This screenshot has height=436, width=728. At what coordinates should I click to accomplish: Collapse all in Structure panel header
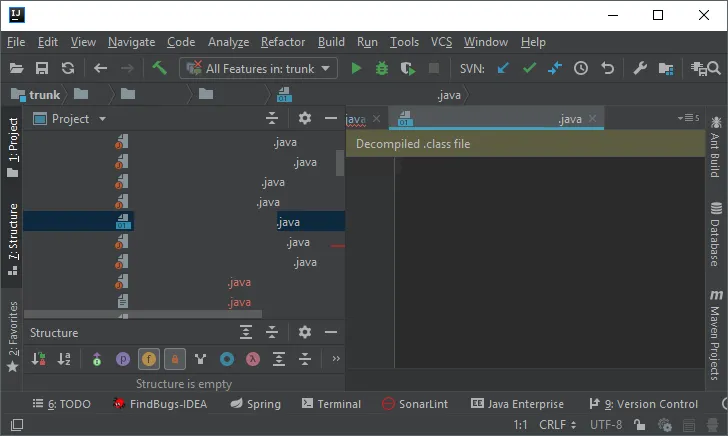(x=272, y=332)
